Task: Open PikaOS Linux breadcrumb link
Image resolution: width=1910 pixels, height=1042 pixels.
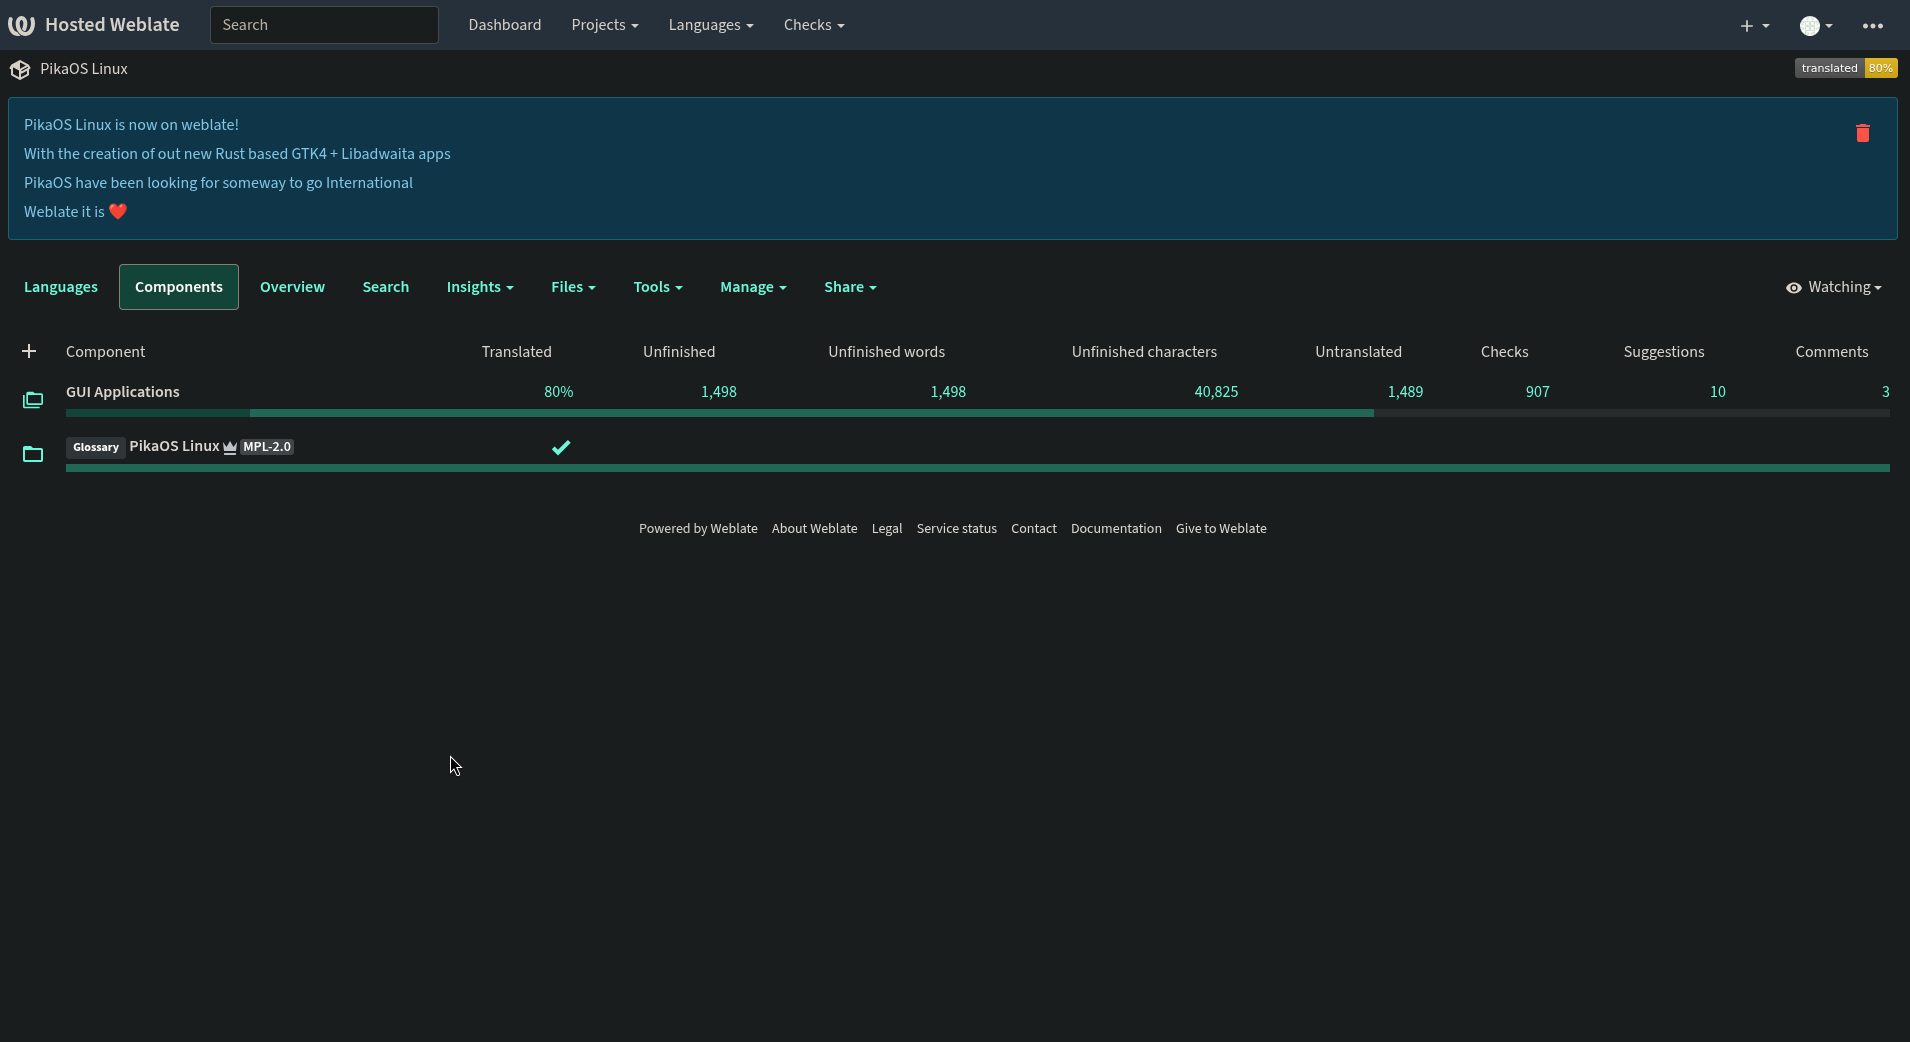Action: point(84,69)
